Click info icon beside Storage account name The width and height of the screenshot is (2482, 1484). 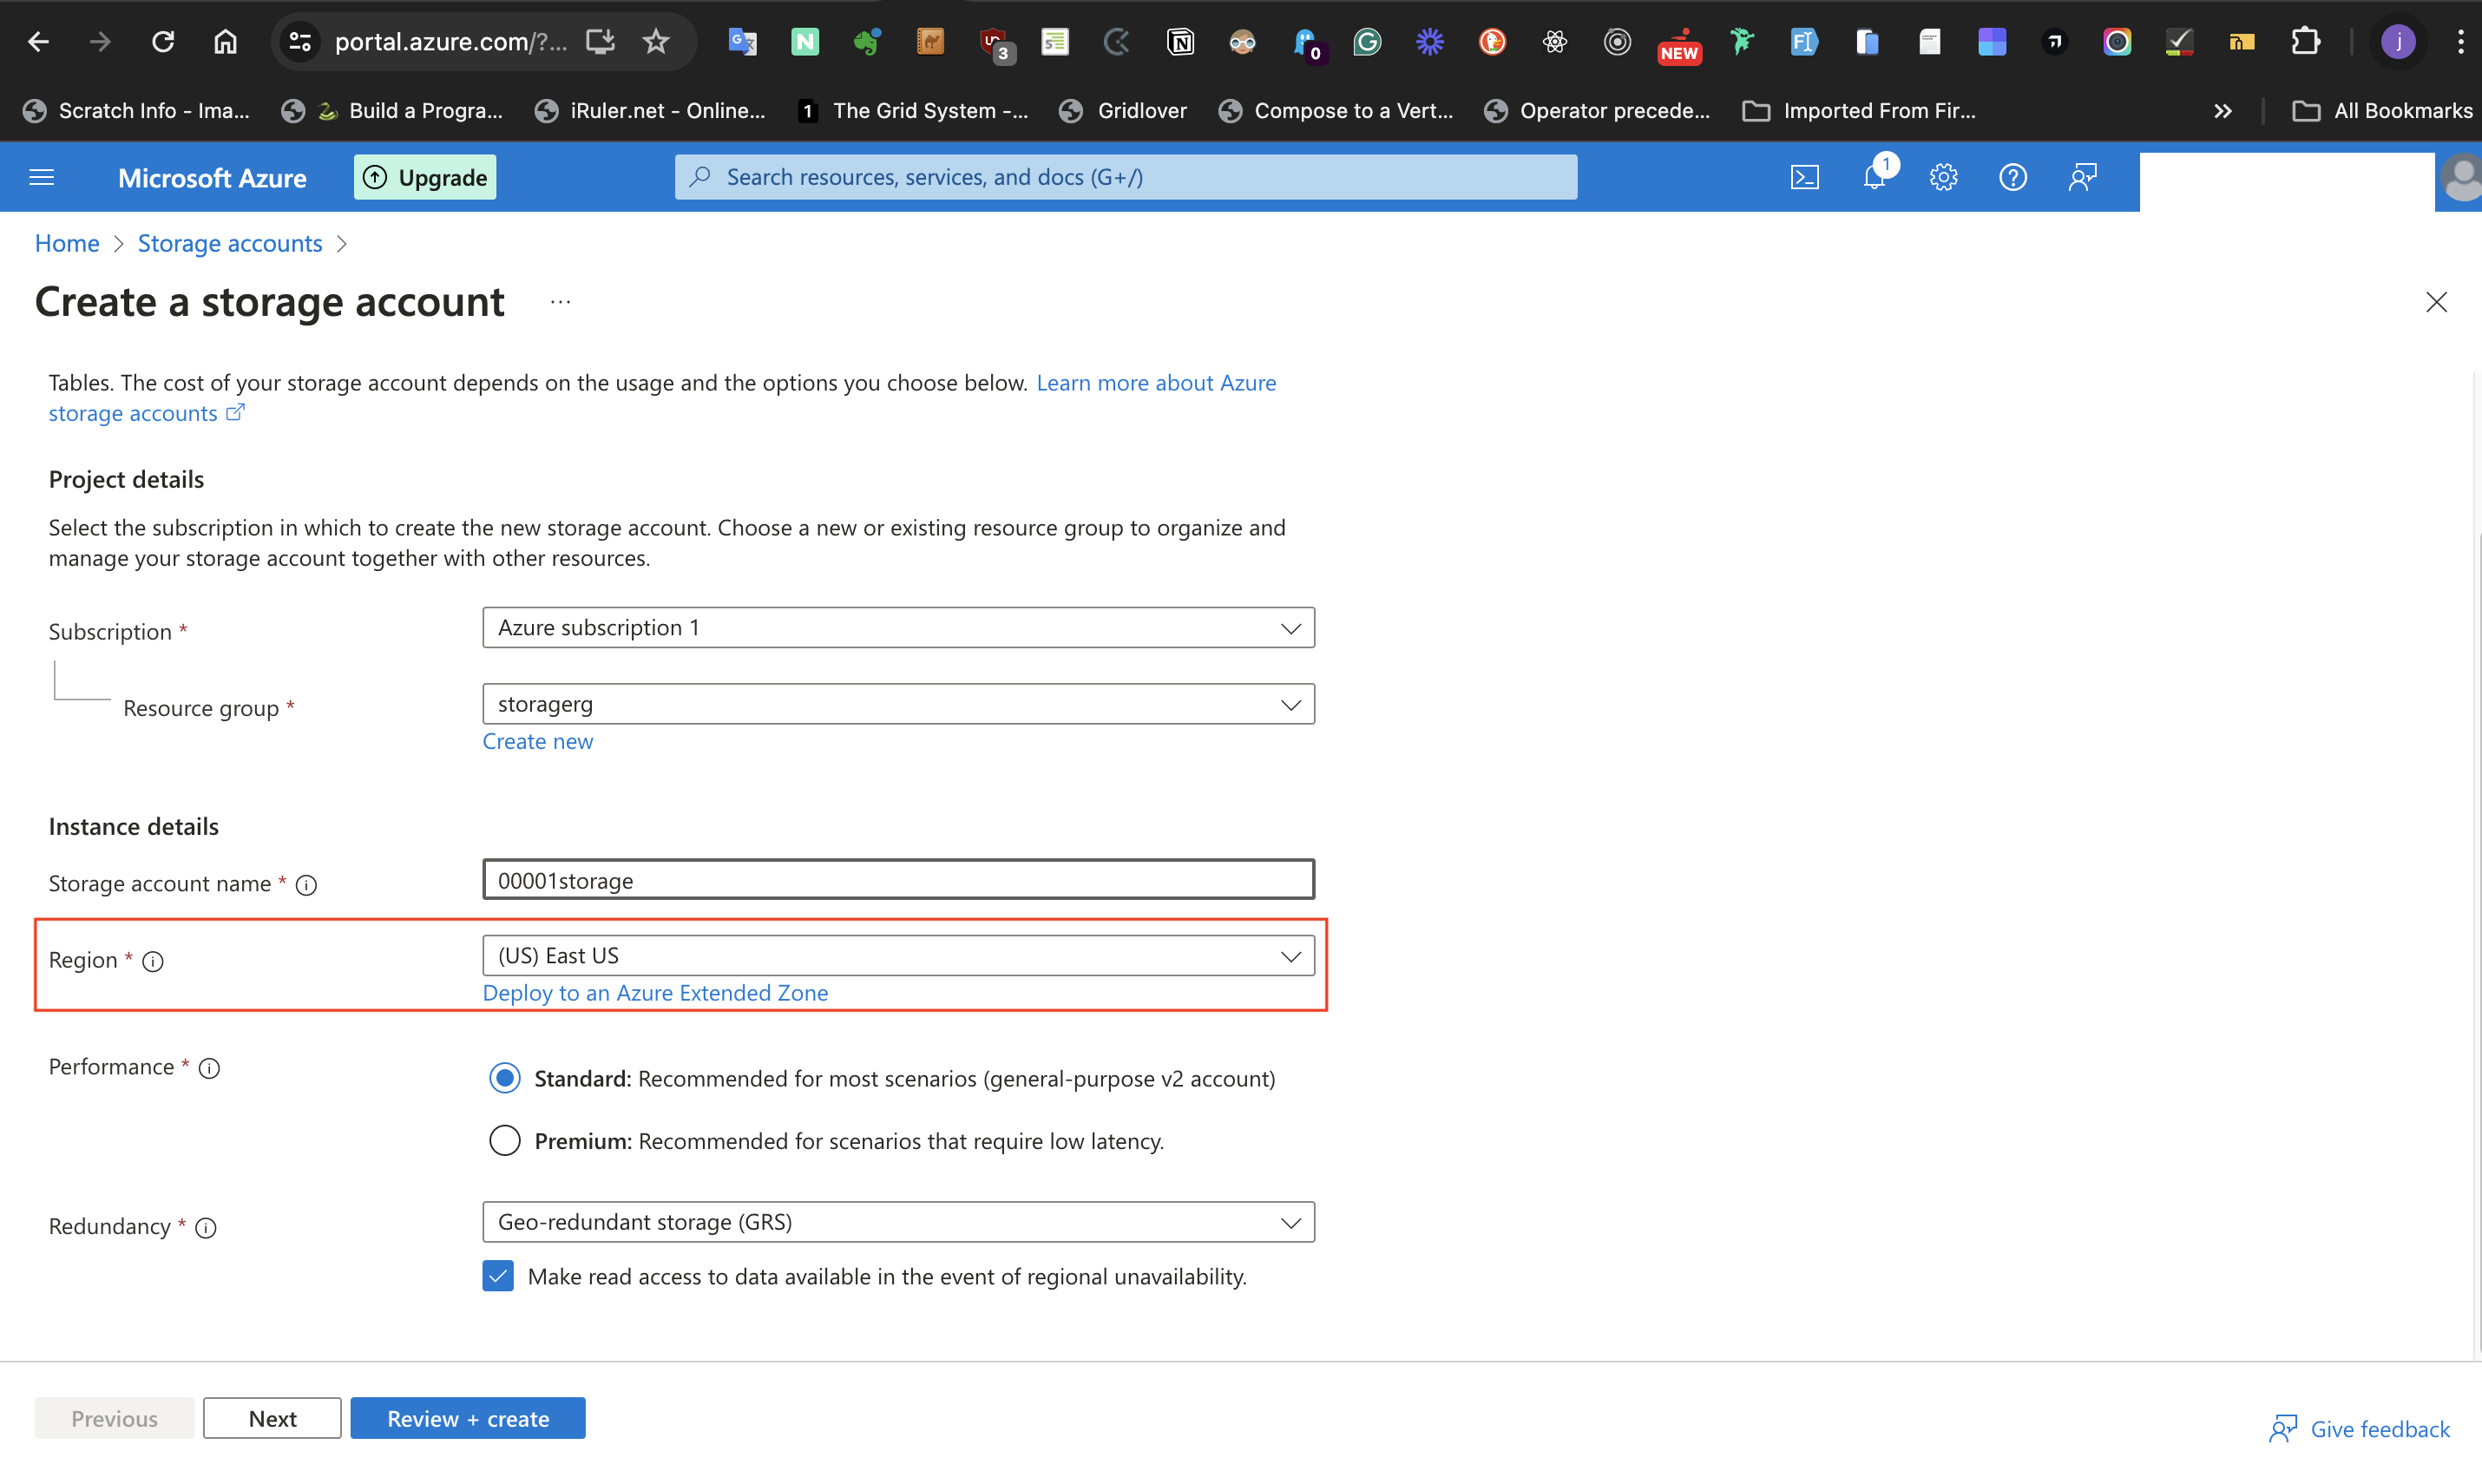coord(307,884)
